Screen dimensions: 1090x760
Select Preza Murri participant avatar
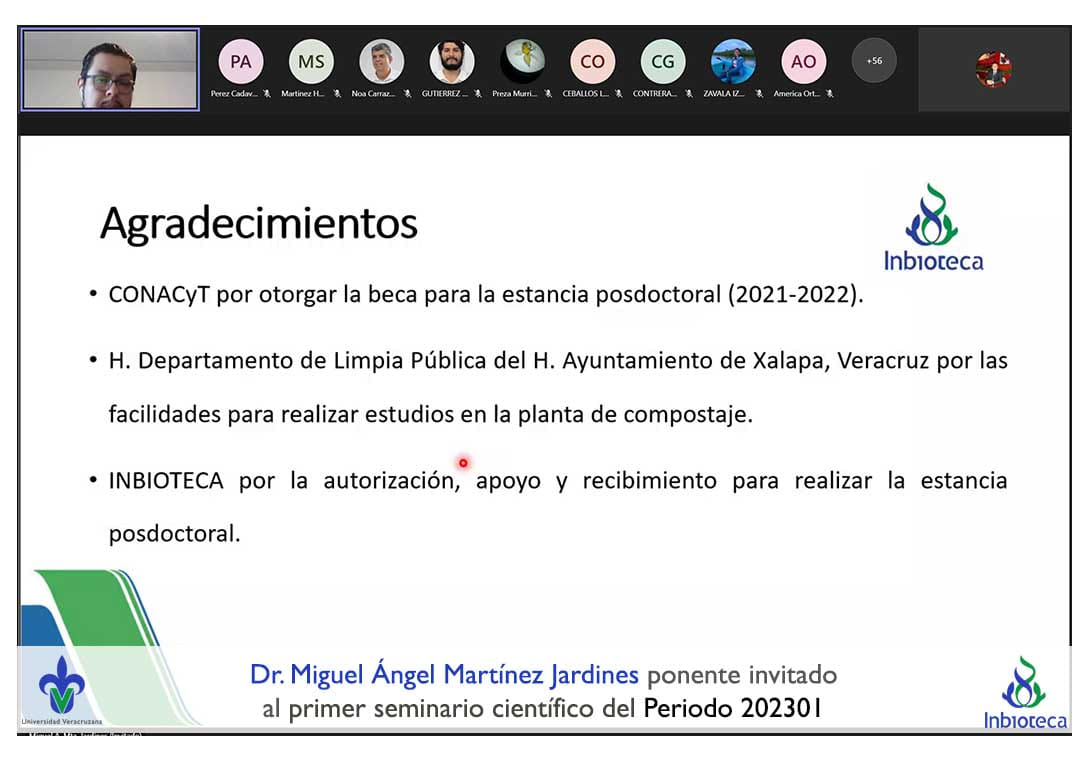coord(522,62)
